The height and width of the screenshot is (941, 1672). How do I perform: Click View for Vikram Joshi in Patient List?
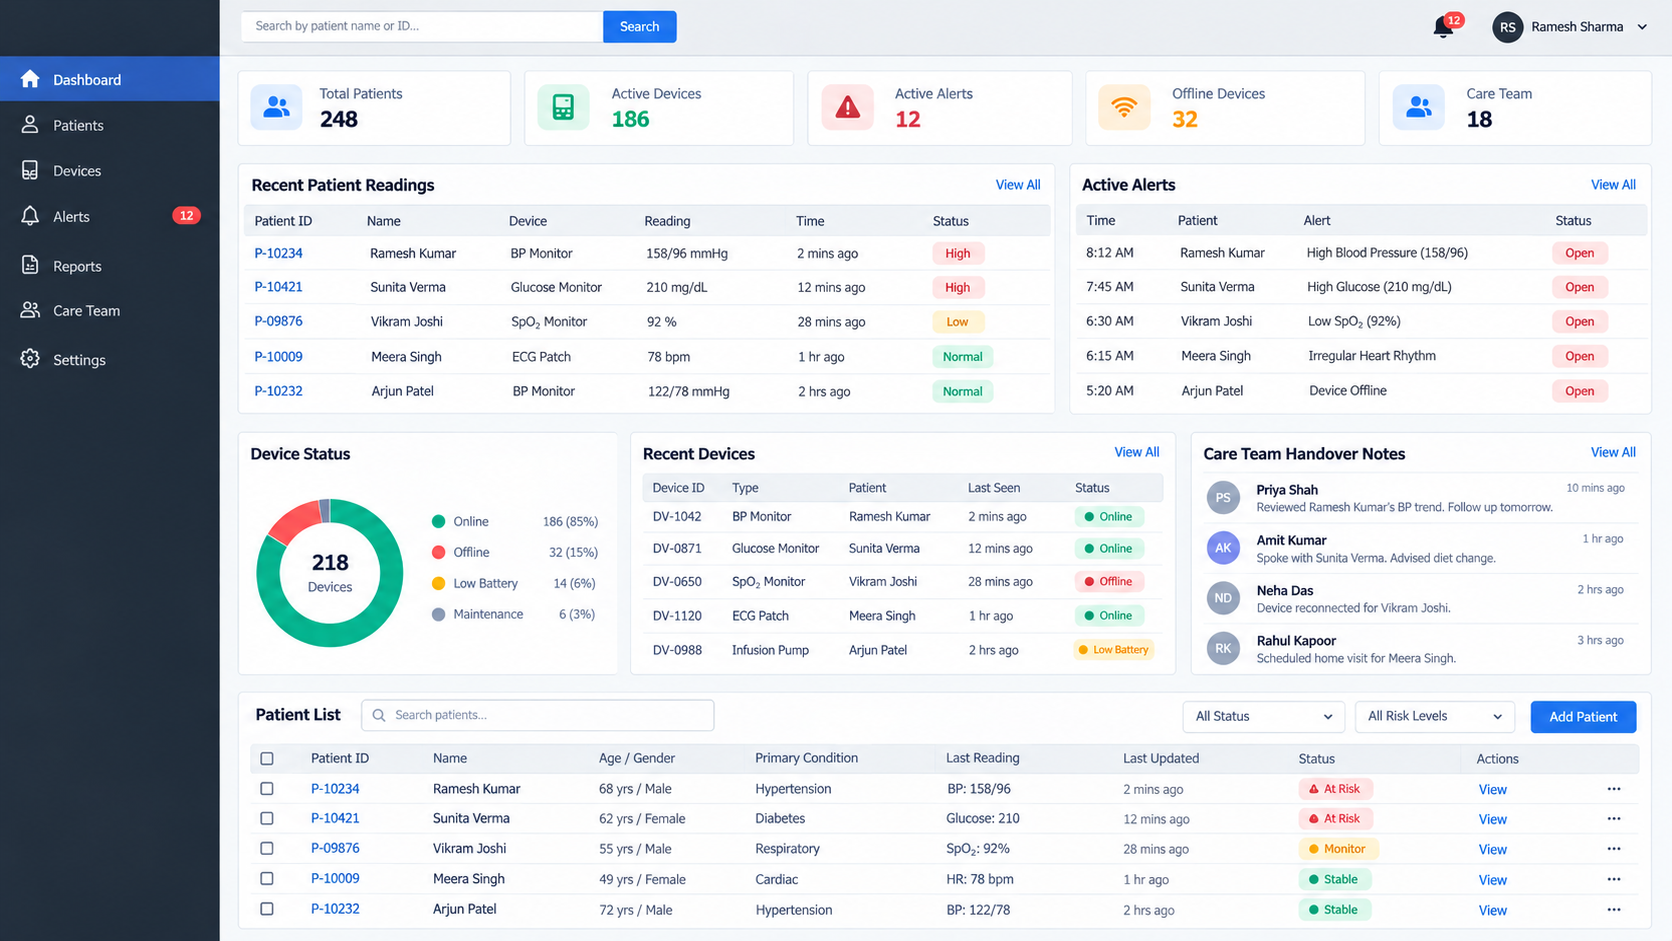(1492, 849)
